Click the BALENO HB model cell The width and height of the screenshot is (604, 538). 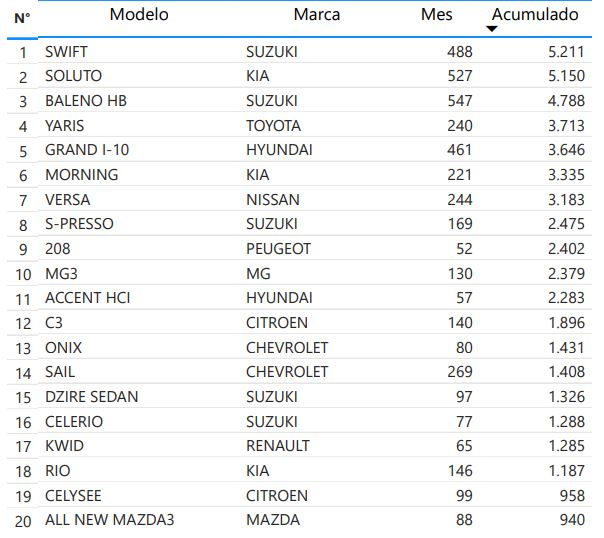tap(86, 100)
